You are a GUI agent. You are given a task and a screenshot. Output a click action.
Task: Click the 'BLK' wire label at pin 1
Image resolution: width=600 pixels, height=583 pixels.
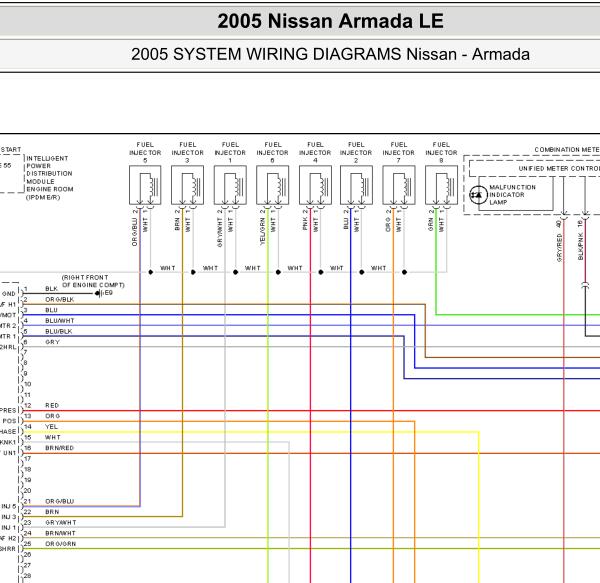pyautogui.click(x=51, y=289)
